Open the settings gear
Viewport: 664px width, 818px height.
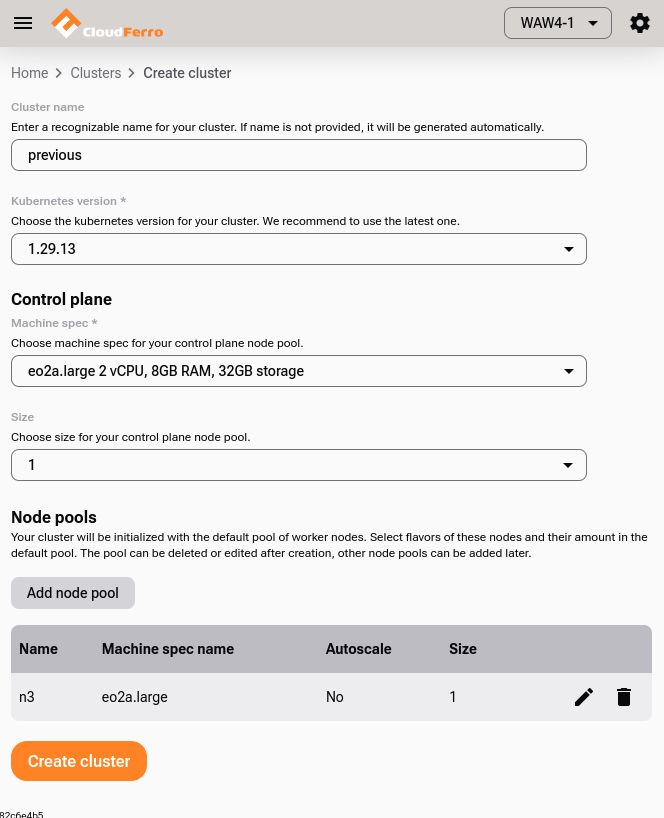pyautogui.click(x=640, y=23)
